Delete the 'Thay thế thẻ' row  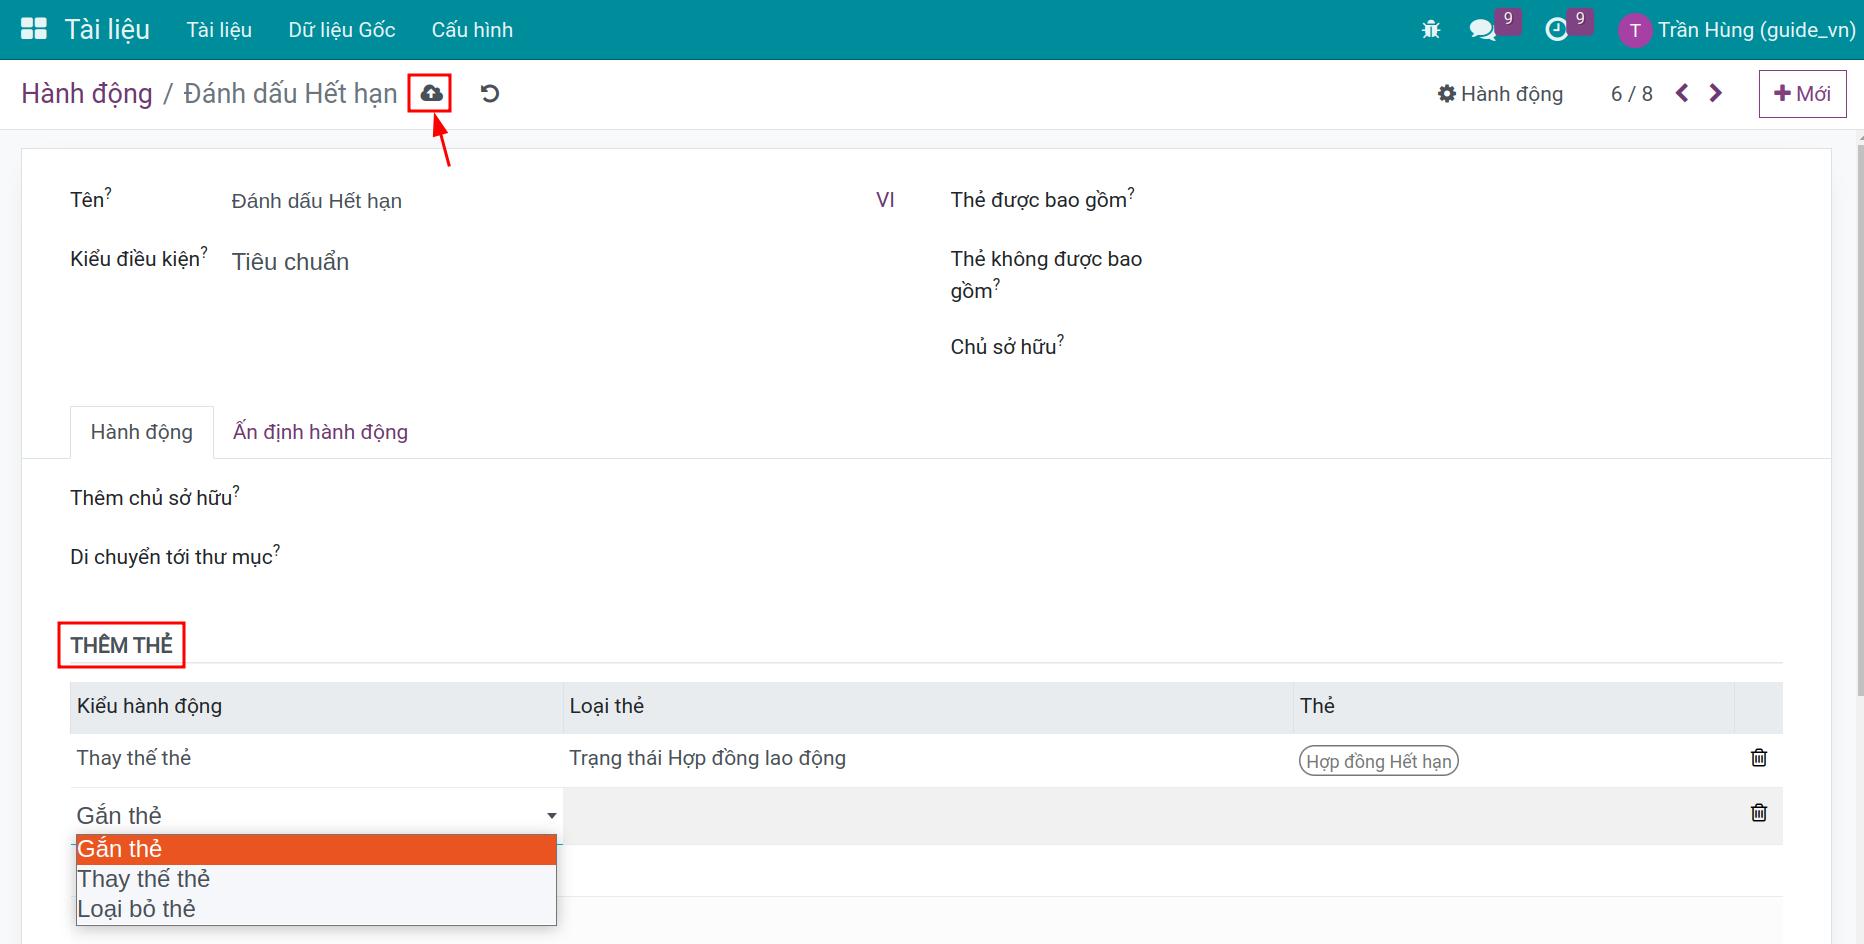[x=1759, y=757]
